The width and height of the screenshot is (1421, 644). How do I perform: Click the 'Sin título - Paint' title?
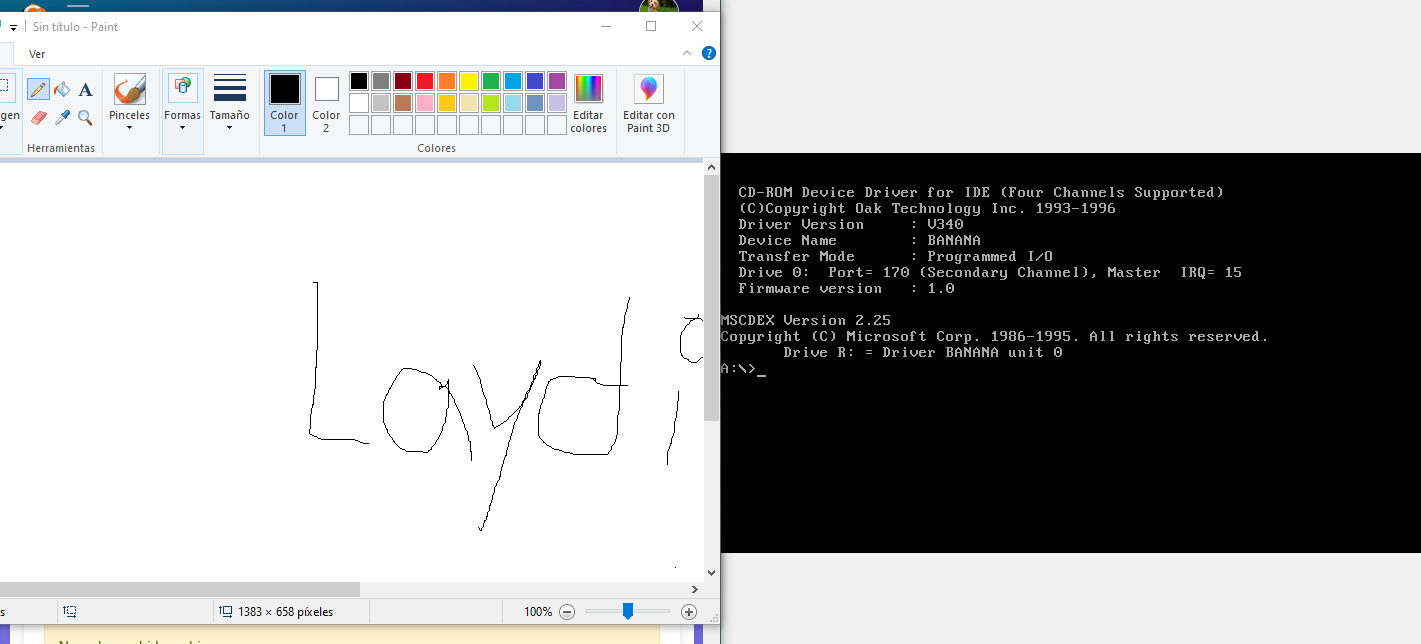coord(75,27)
